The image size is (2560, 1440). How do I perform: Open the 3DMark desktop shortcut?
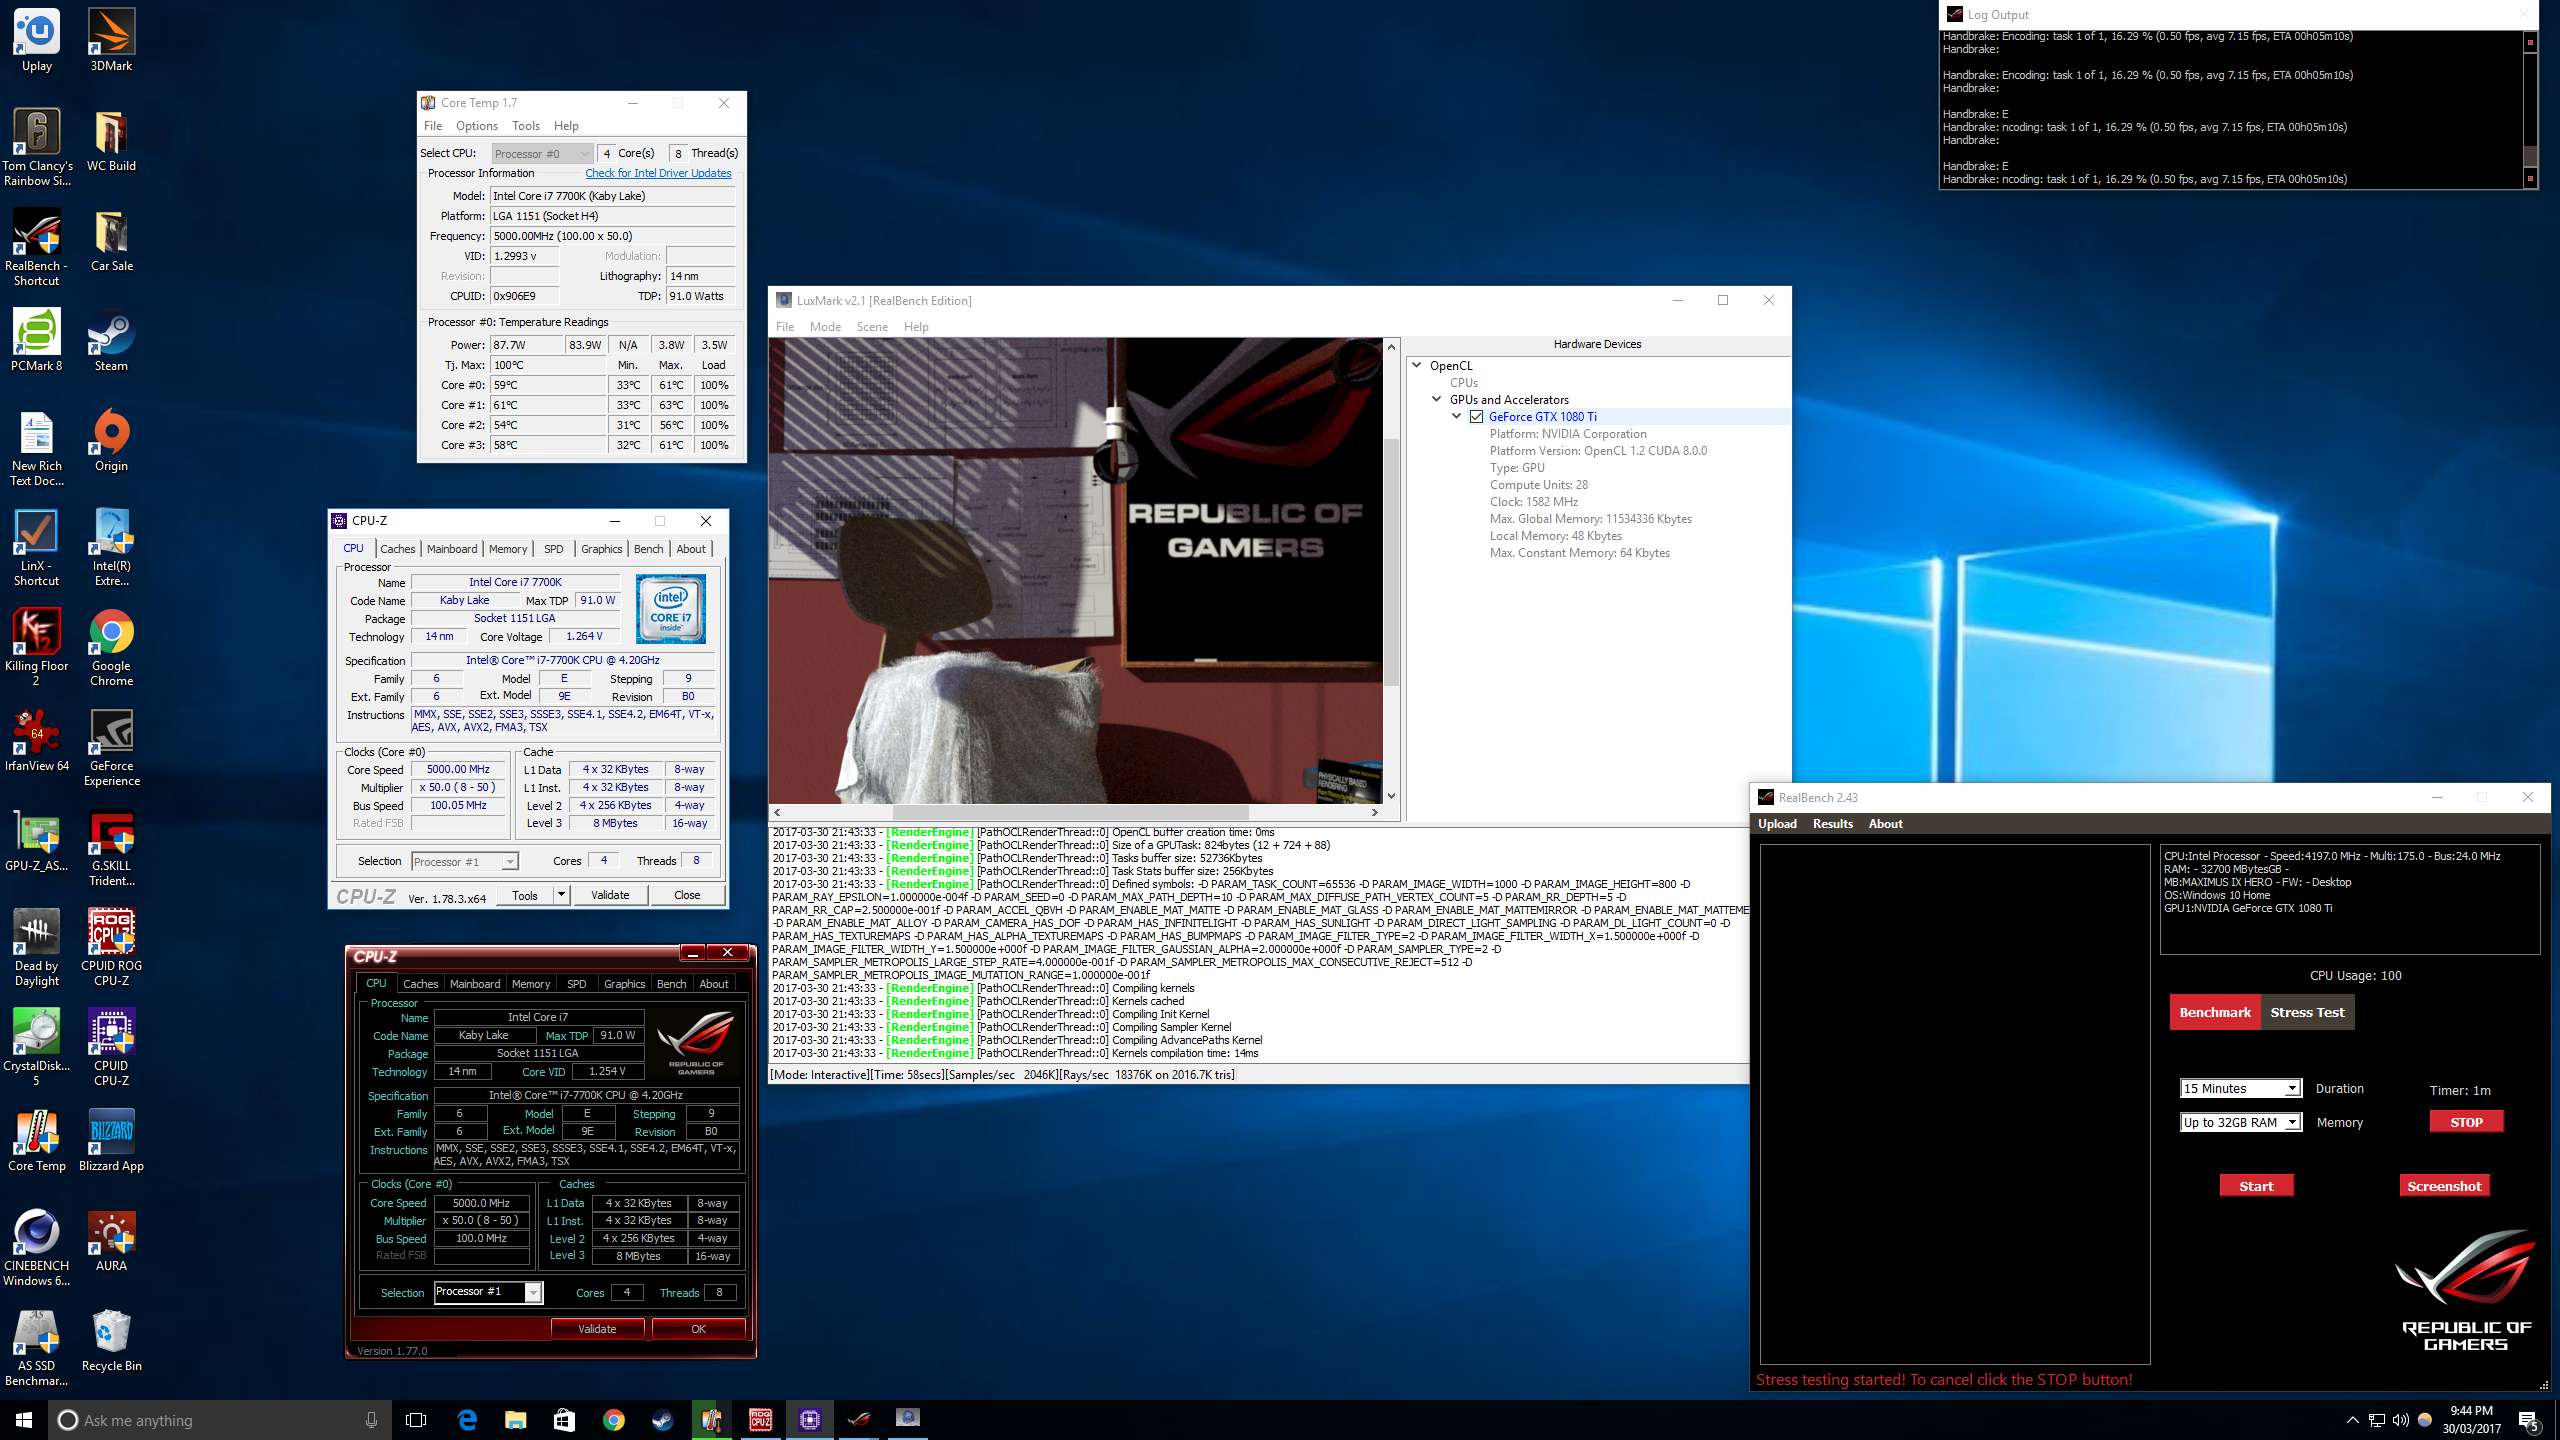111,40
